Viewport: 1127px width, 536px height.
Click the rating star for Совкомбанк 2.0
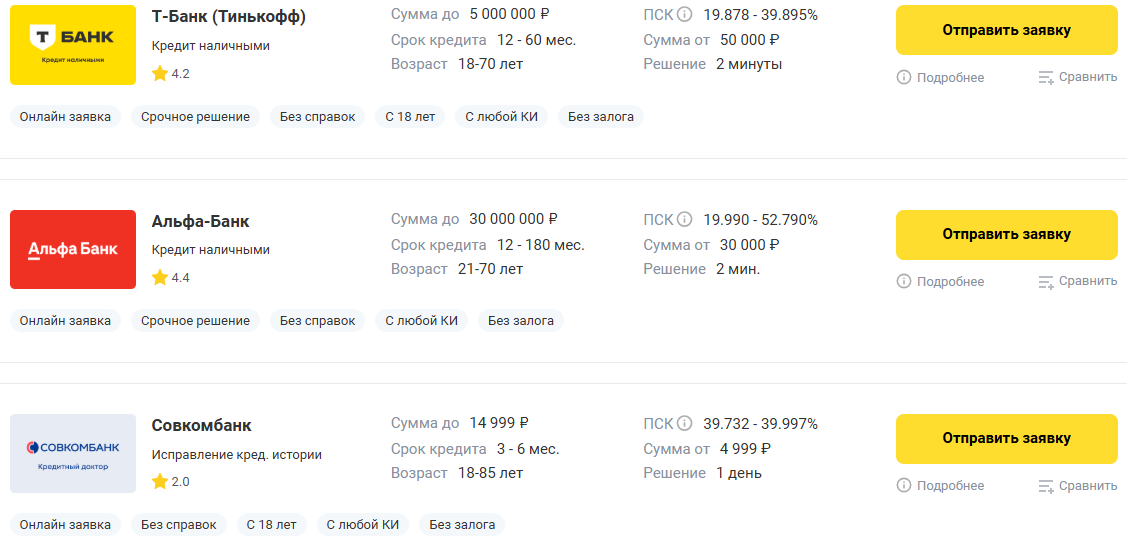(160, 481)
